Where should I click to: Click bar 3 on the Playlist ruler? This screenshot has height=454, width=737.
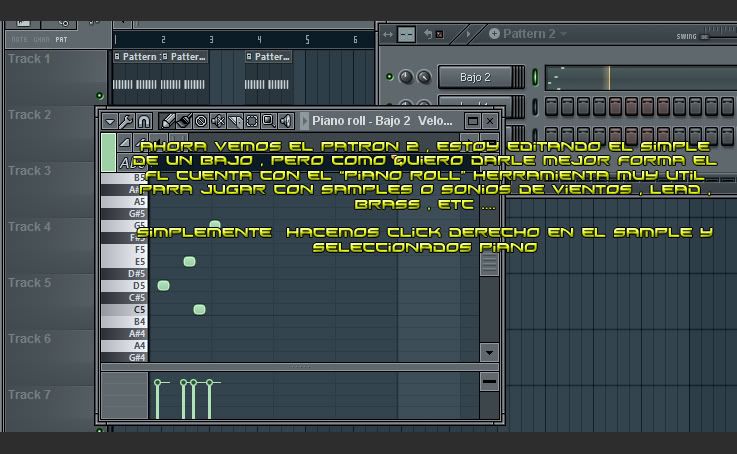(212, 39)
